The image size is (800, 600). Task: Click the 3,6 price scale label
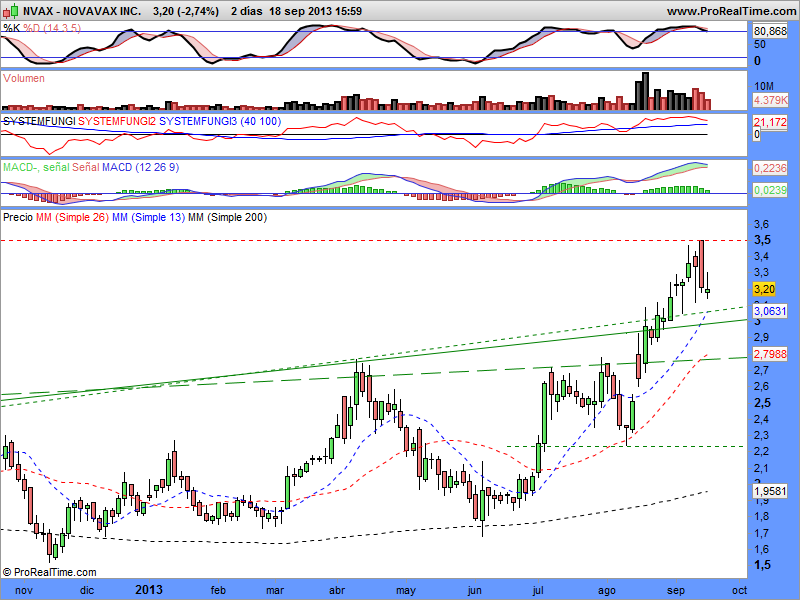761,224
